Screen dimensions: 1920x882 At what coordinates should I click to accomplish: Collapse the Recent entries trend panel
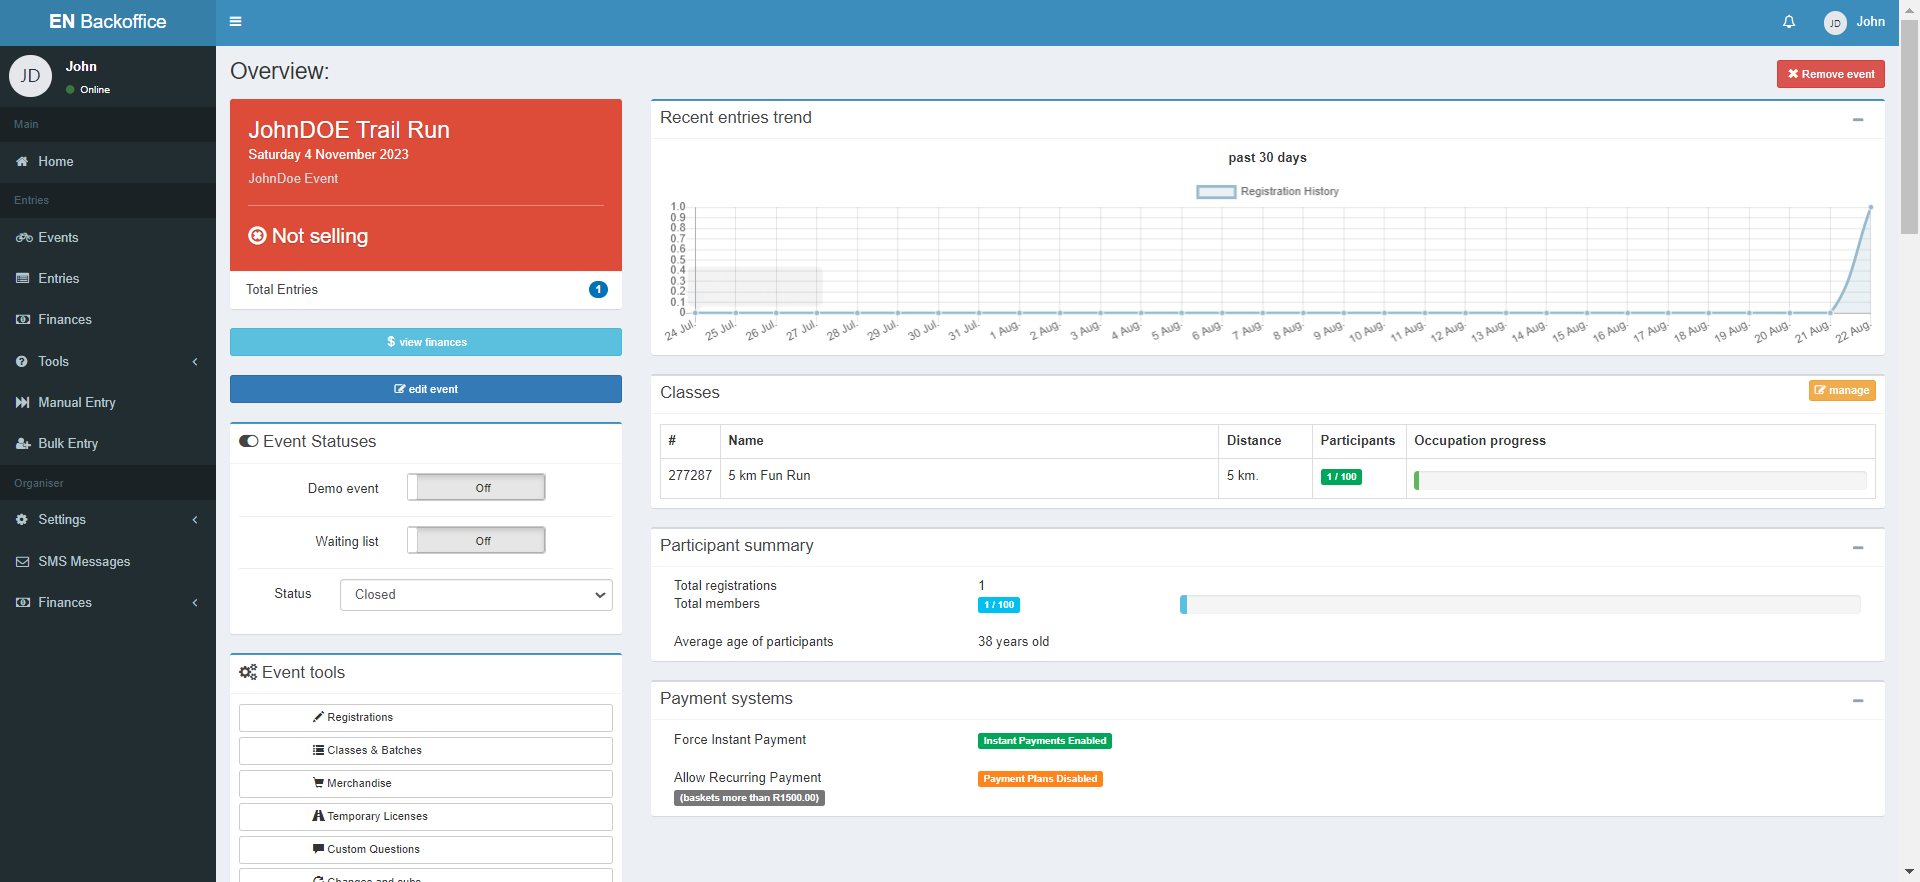(x=1858, y=119)
